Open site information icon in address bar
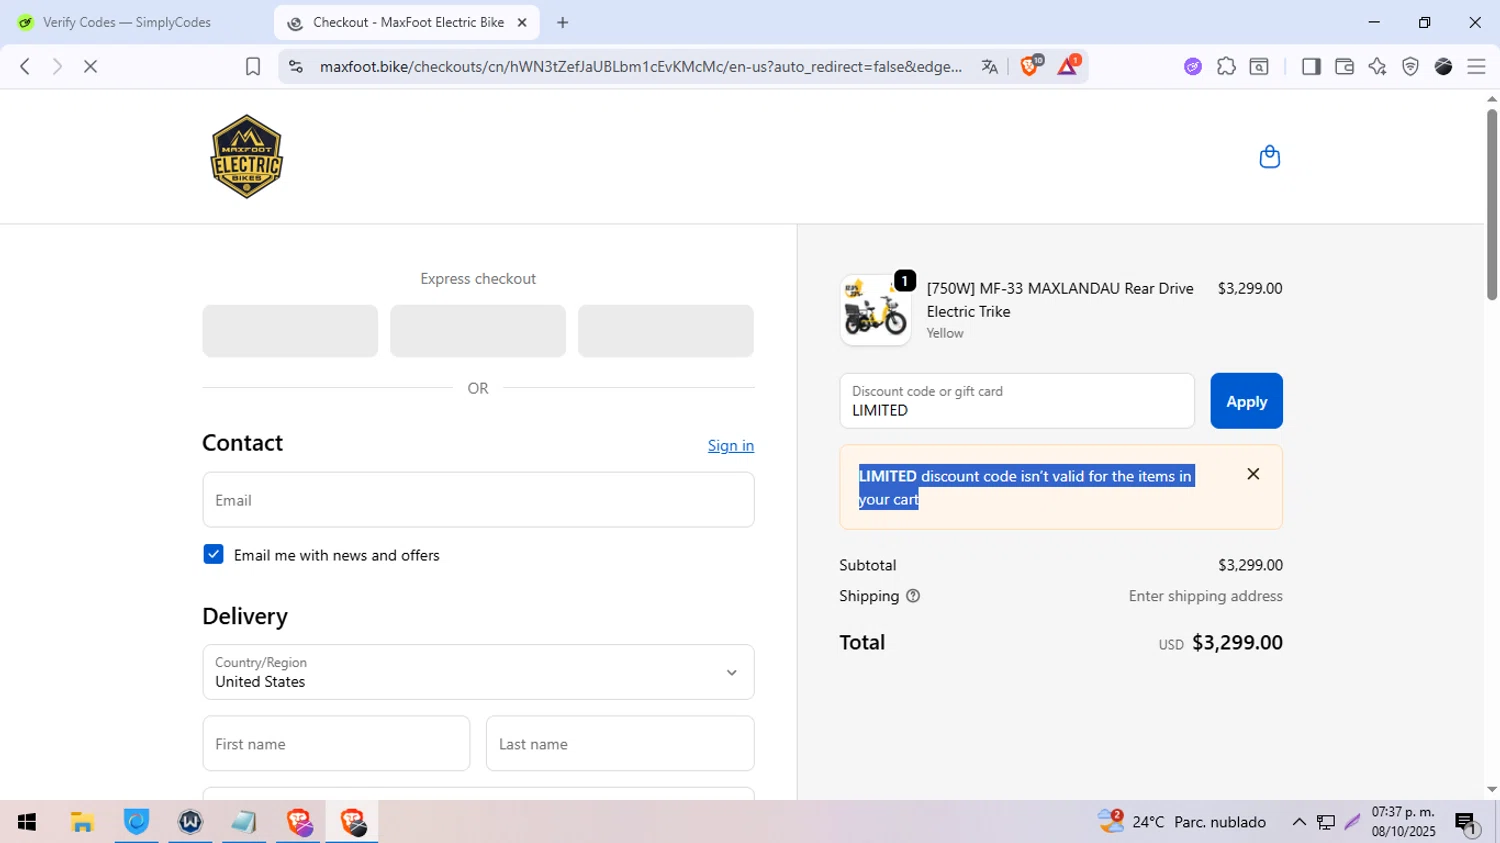Image resolution: width=1500 pixels, height=843 pixels. 295,66
